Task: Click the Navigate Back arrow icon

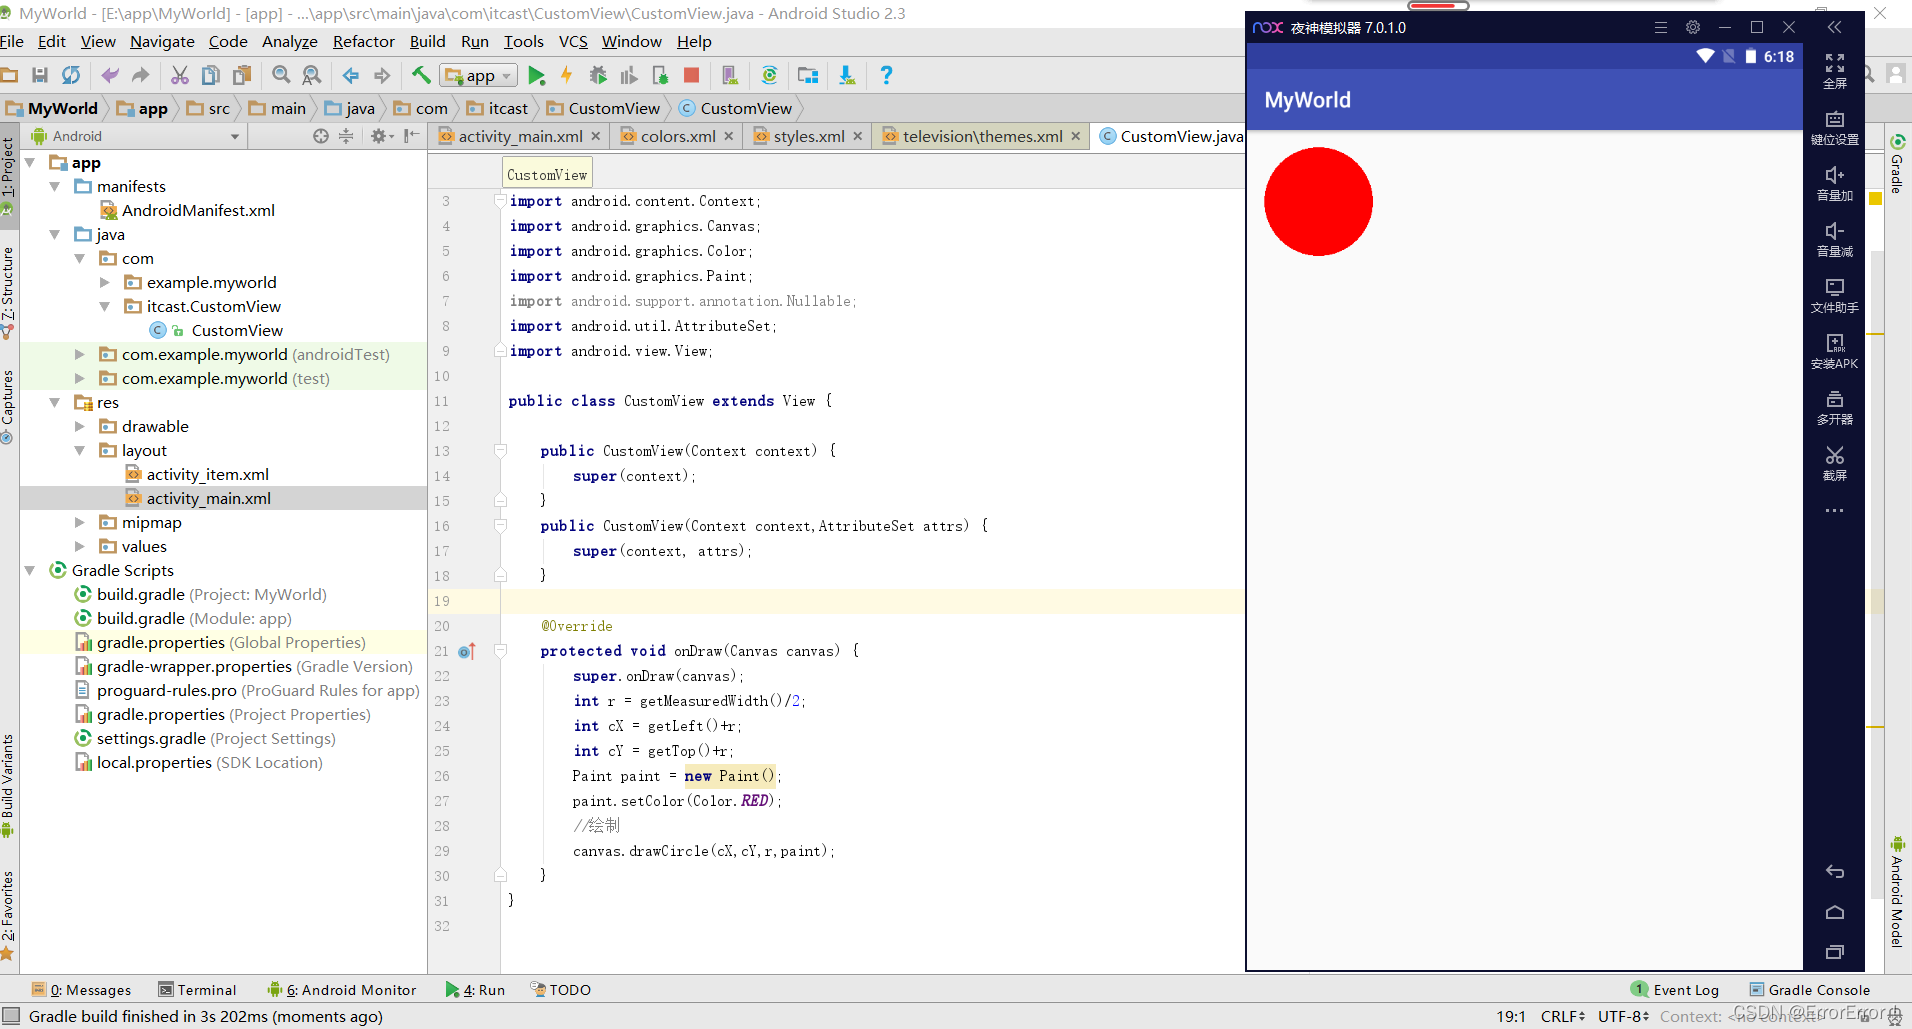Action: (350, 75)
